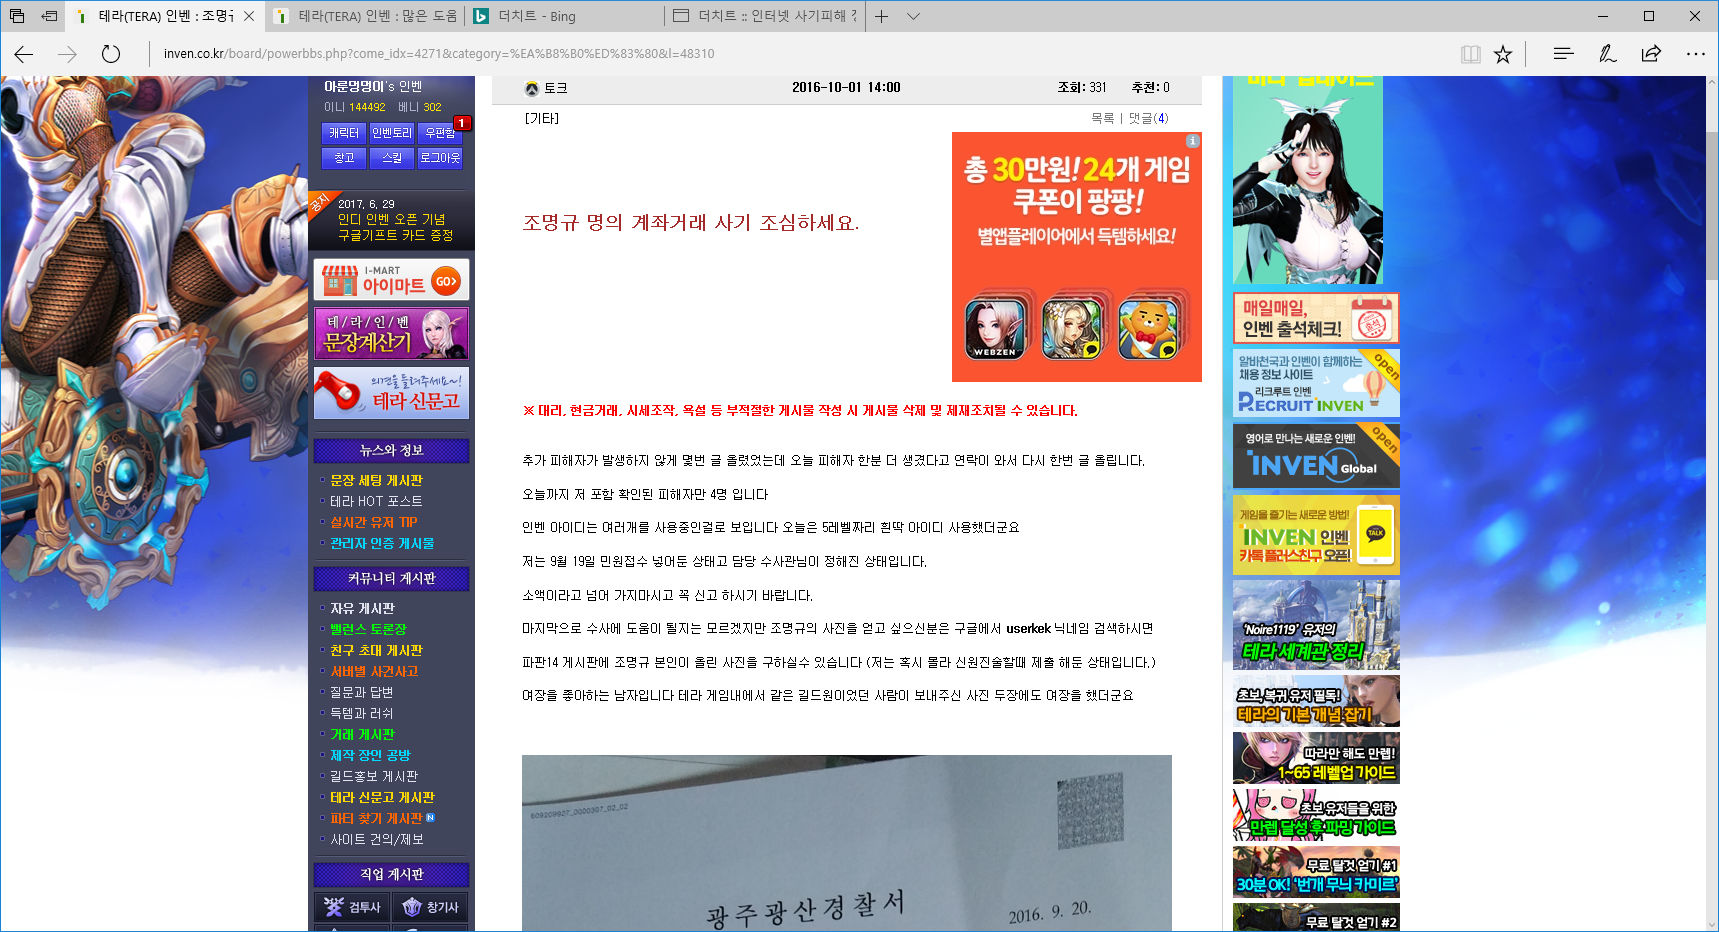Close the active 테라 인벤 tab
Screen dimensions: 1719x932
(249, 16)
